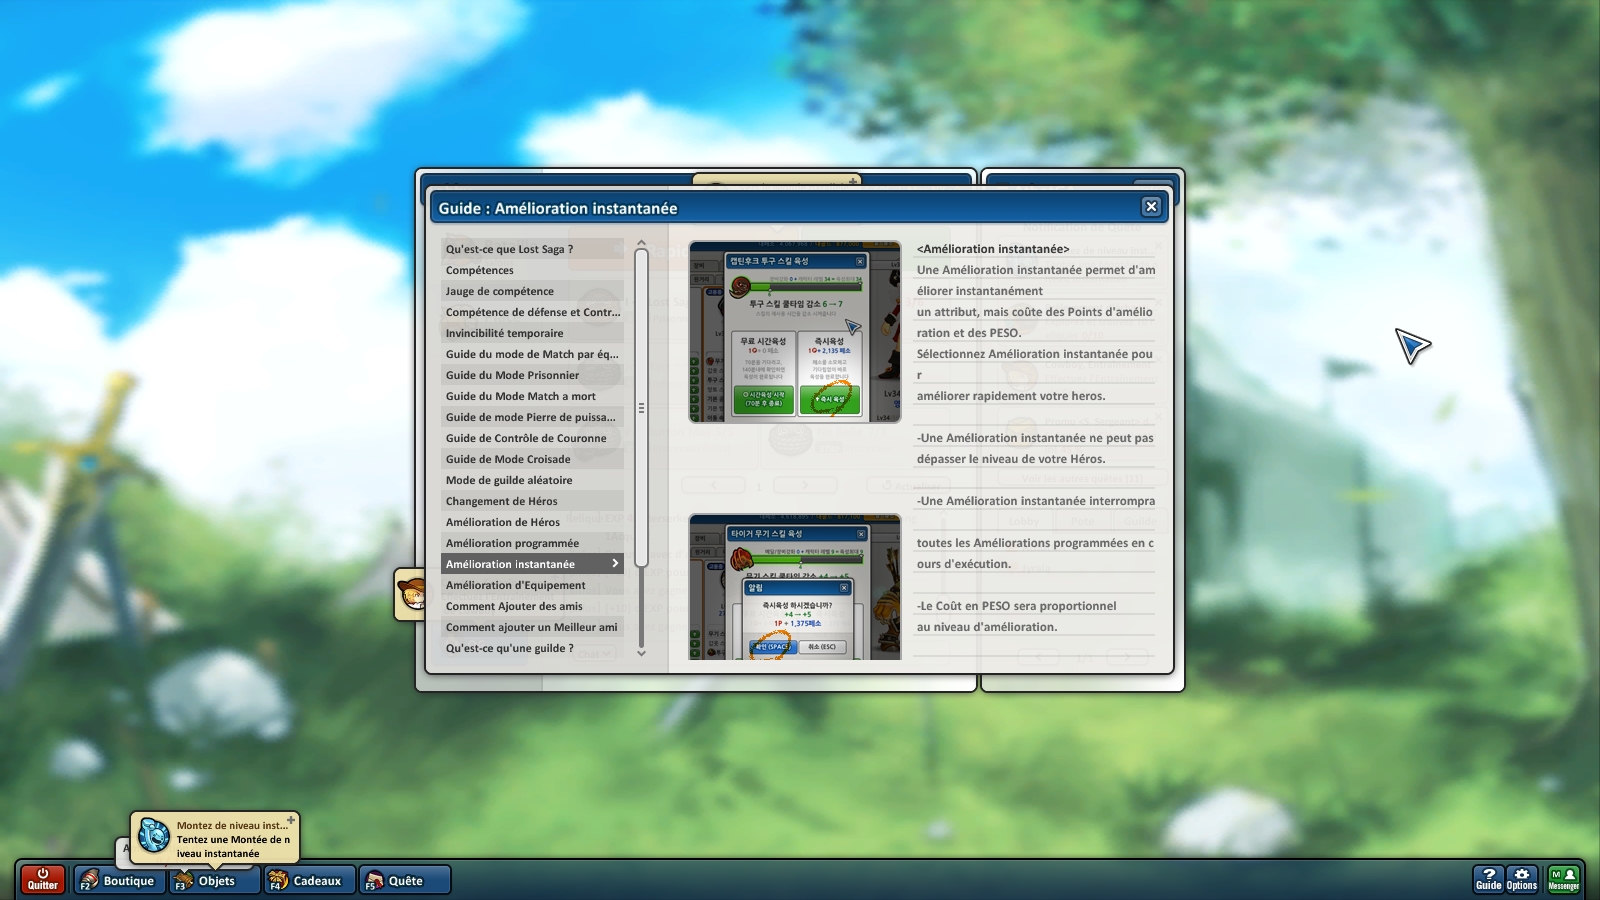Click topic list scroll up arrow
Image resolution: width=1600 pixels, height=900 pixels.
pos(641,243)
